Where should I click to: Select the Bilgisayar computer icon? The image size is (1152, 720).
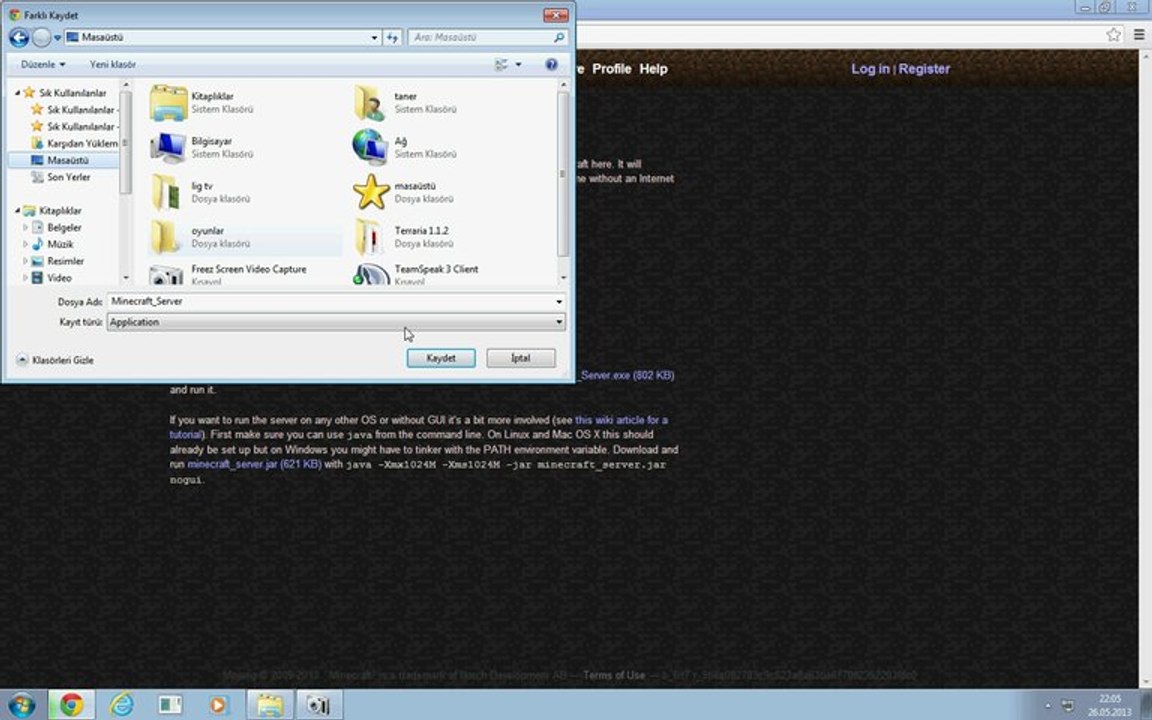(168, 147)
